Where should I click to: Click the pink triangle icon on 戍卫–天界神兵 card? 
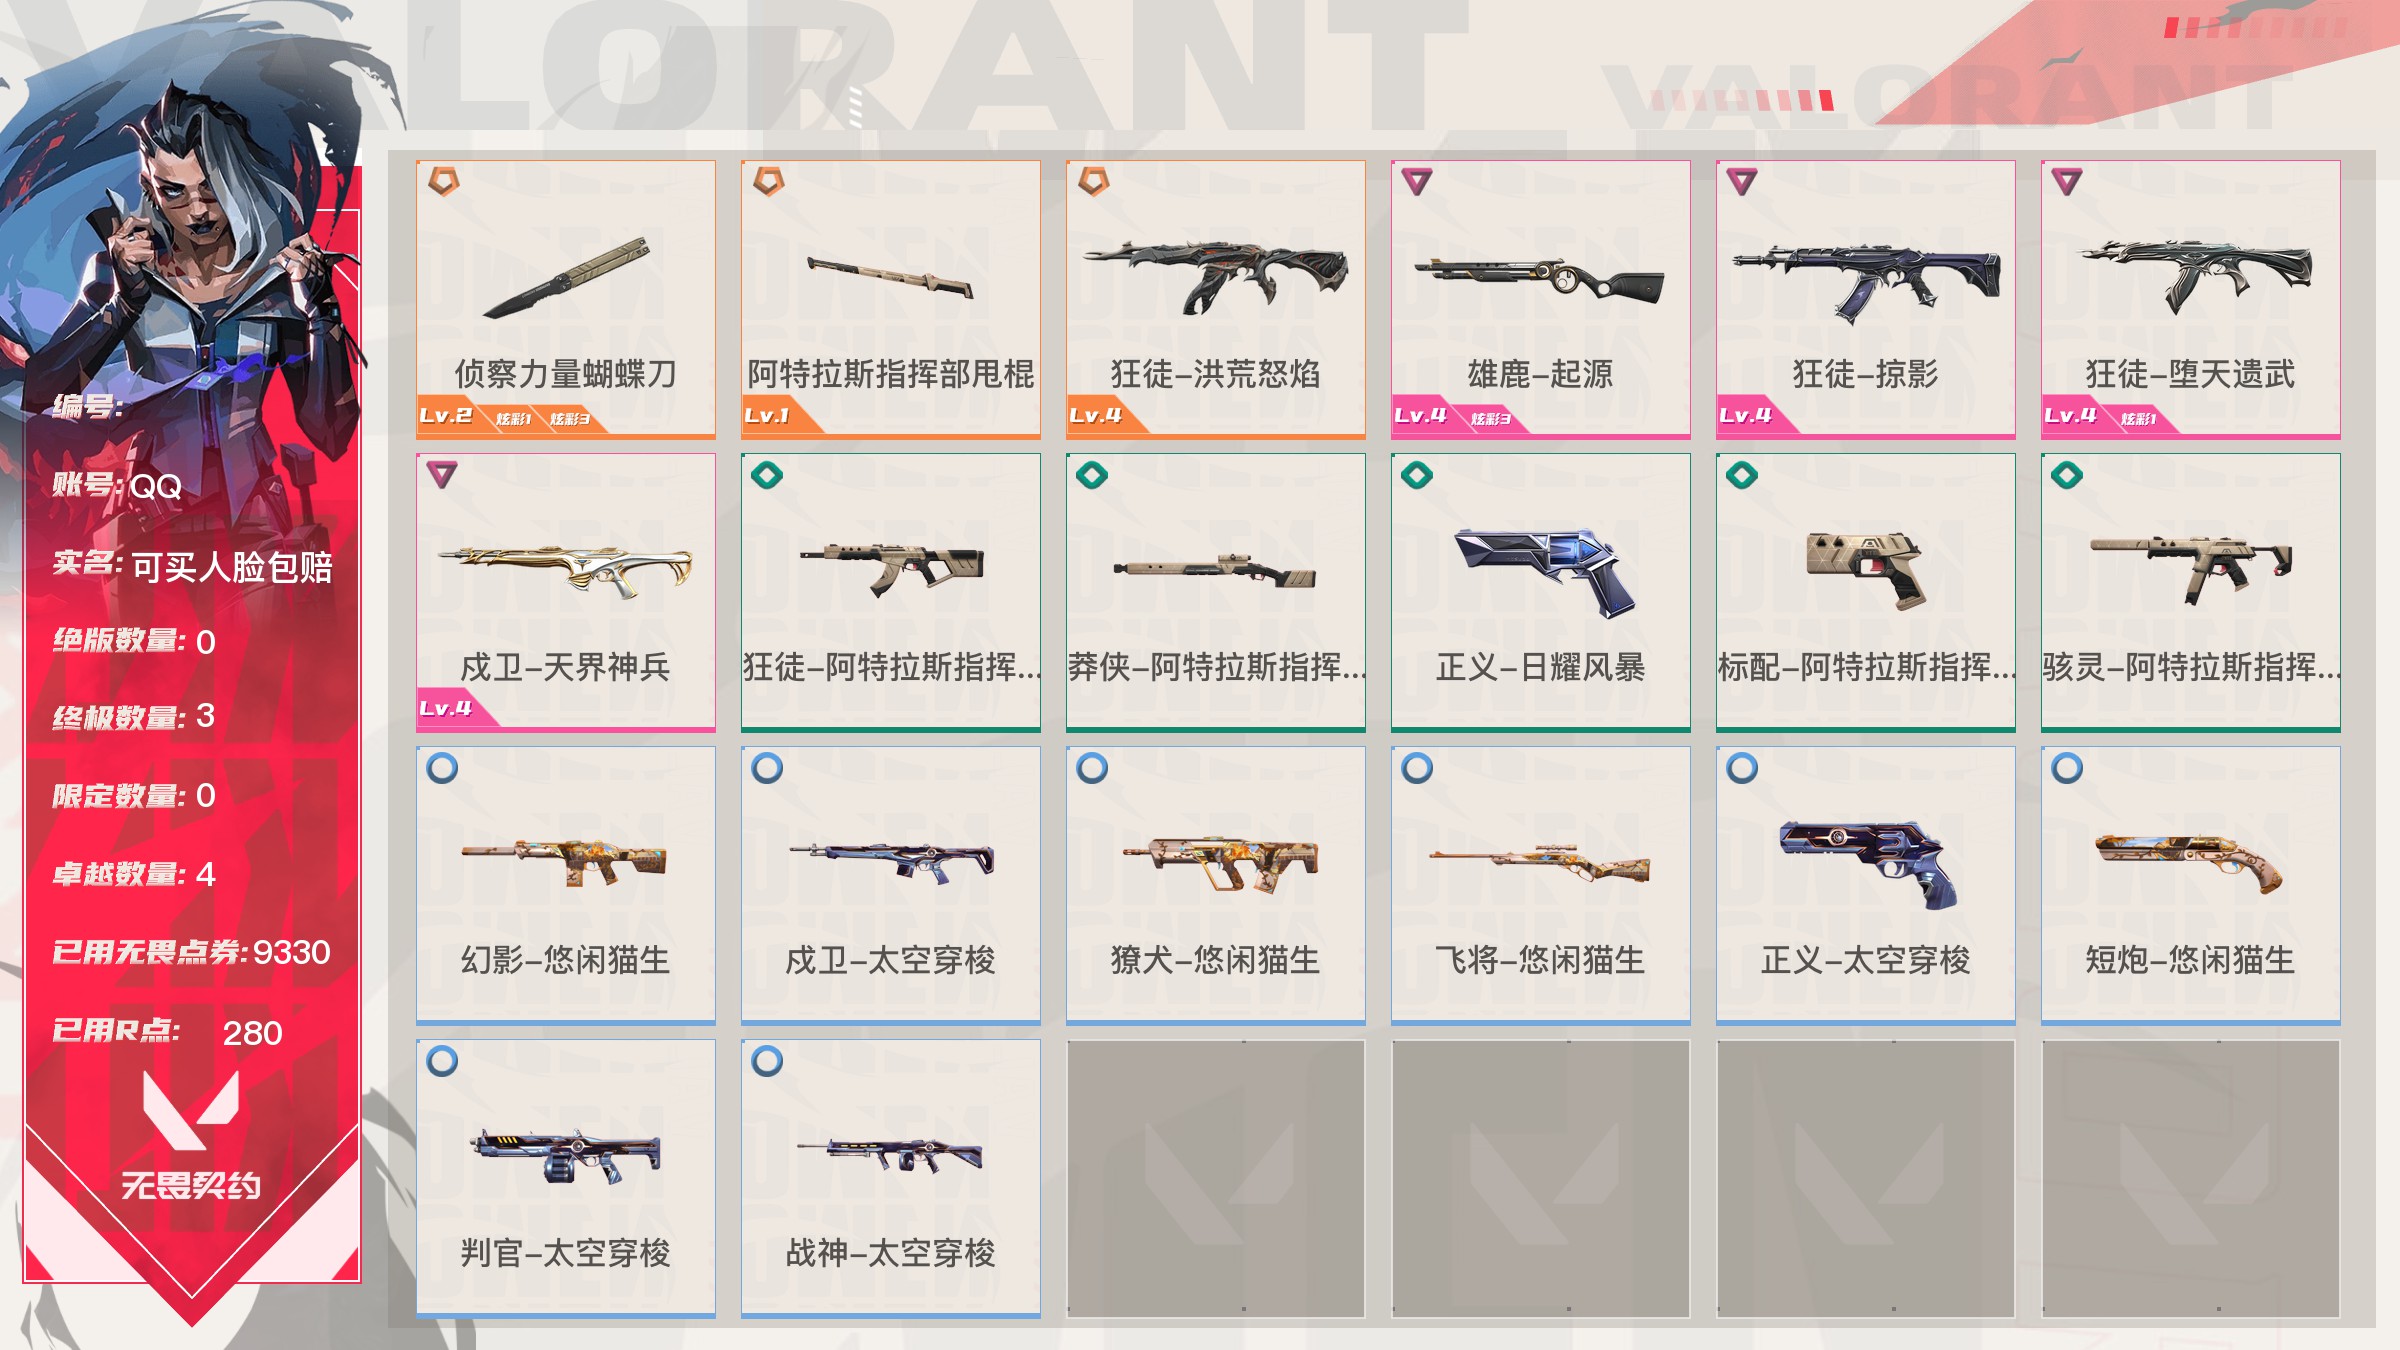pos(442,475)
